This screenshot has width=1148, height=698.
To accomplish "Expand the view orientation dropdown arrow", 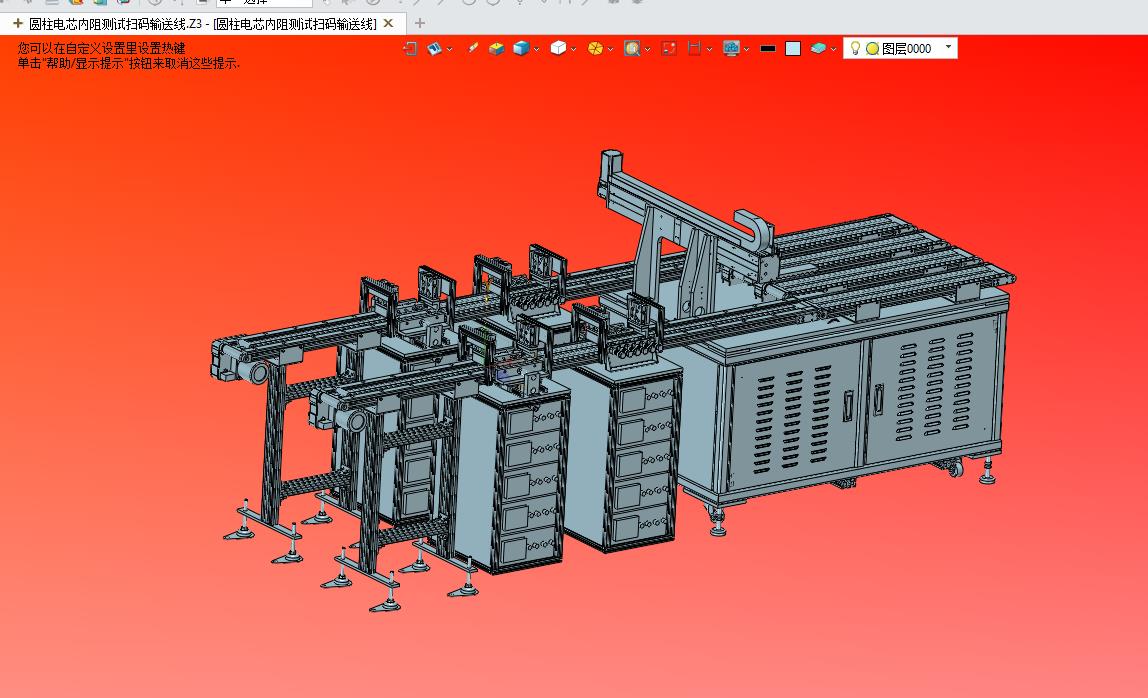I will pos(450,49).
